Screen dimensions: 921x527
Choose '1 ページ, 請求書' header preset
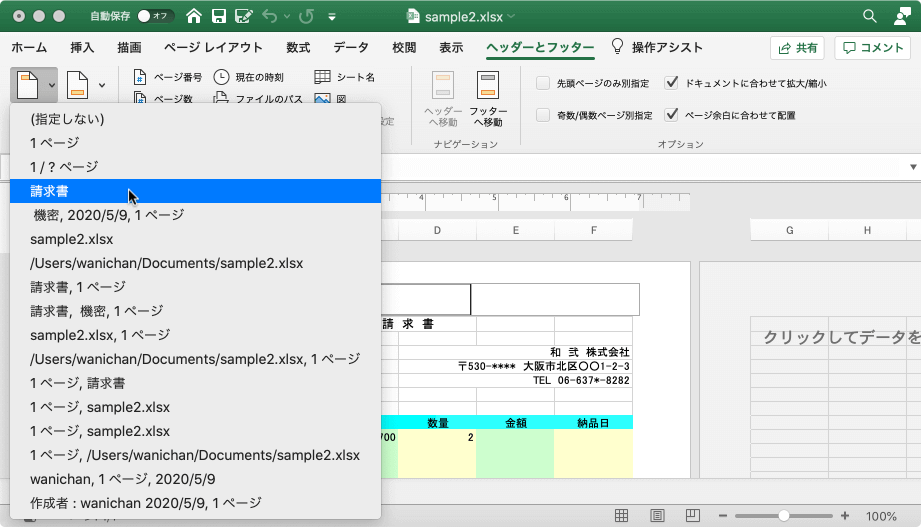tap(195, 383)
